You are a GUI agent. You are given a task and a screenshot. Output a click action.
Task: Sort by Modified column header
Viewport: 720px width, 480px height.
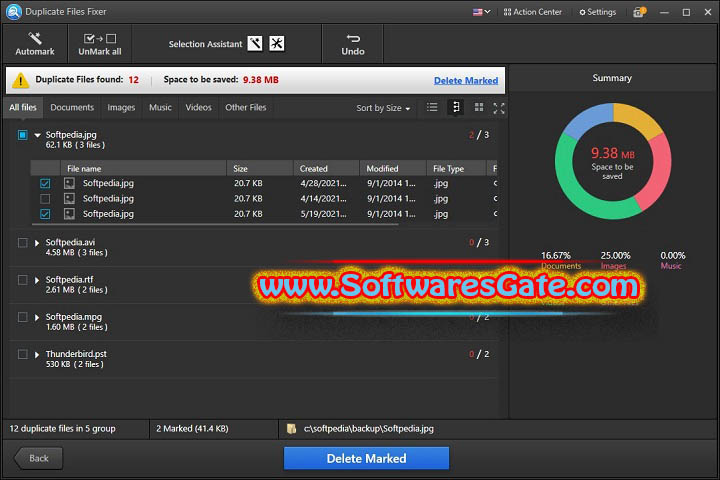pos(393,169)
